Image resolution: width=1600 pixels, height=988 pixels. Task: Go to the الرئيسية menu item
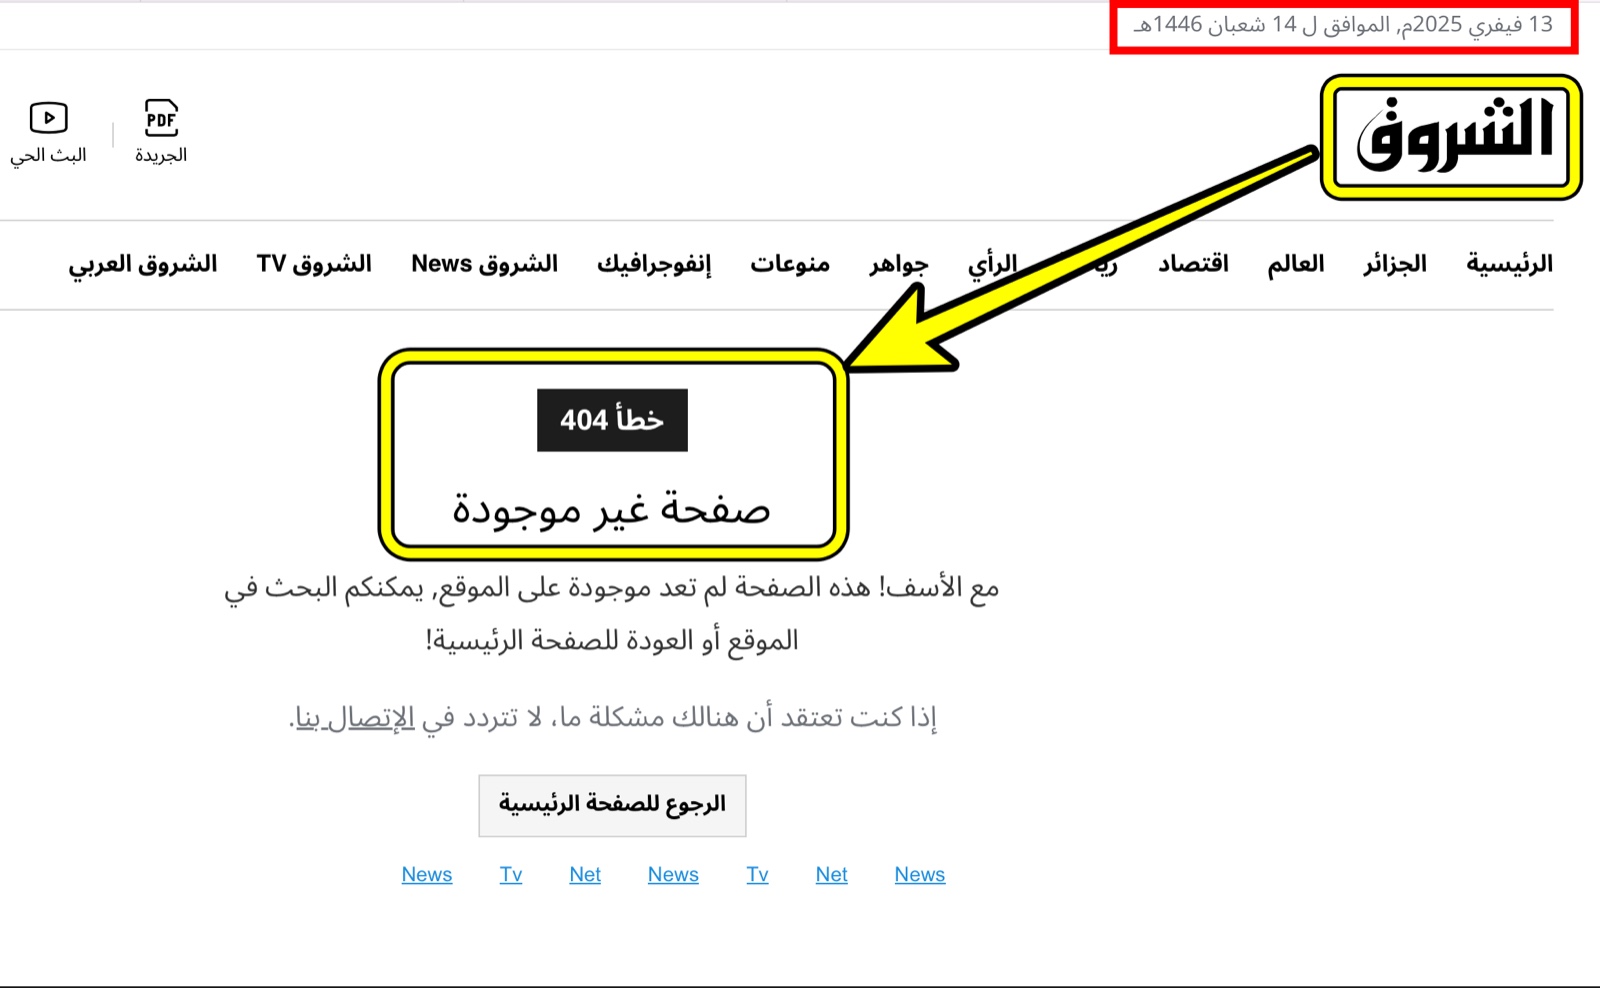pyautogui.click(x=1509, y=264)
